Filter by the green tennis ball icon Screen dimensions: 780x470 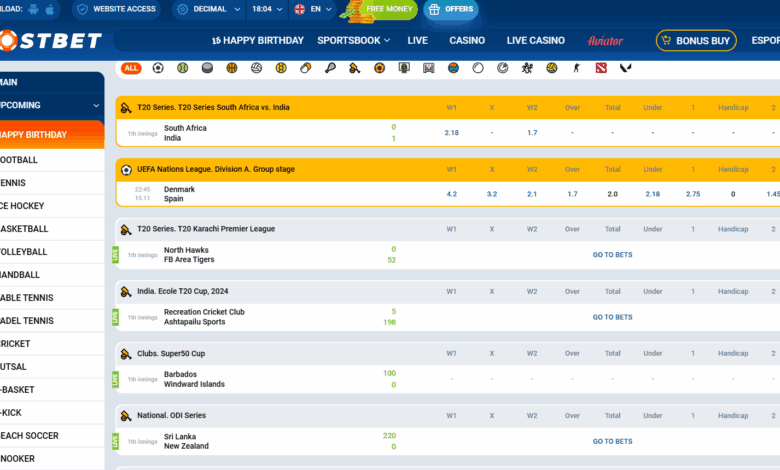point(183,68)
